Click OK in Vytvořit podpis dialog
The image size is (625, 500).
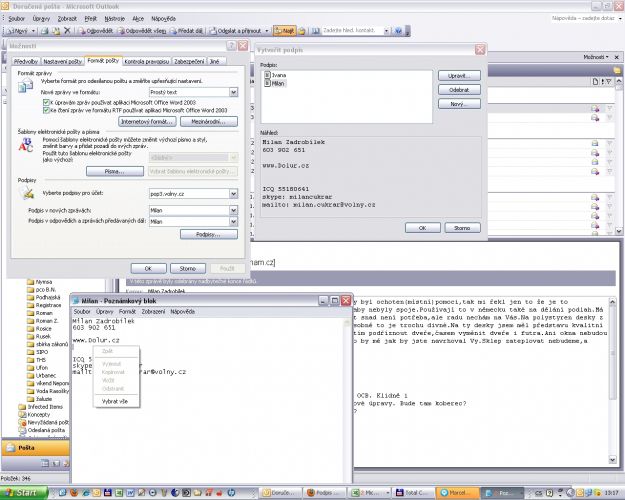(x=423, y=228)
